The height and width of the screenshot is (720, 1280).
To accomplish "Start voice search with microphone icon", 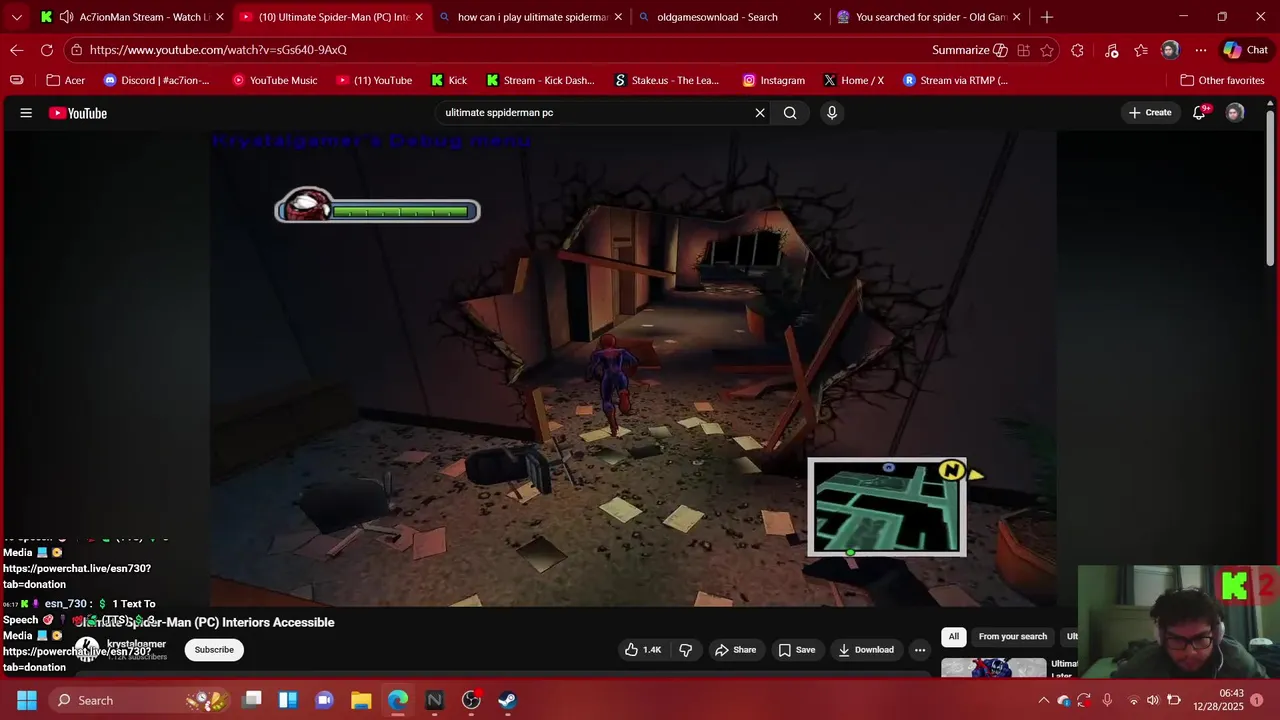I will pos(831,113).
